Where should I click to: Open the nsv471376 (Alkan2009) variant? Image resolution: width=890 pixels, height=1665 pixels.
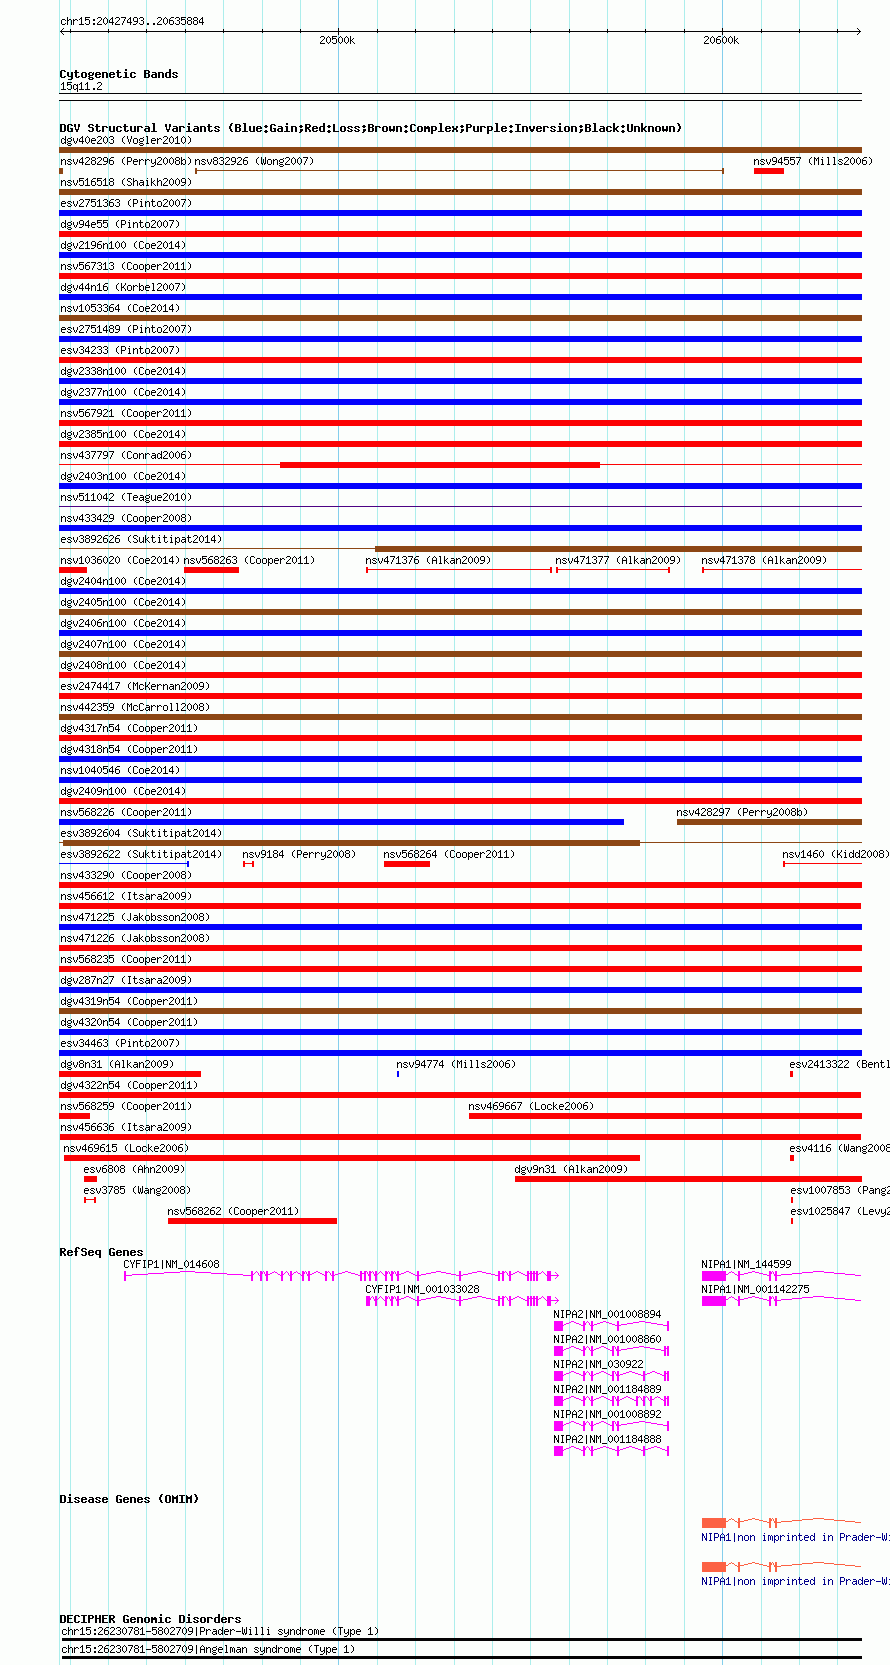click(427, 560)
